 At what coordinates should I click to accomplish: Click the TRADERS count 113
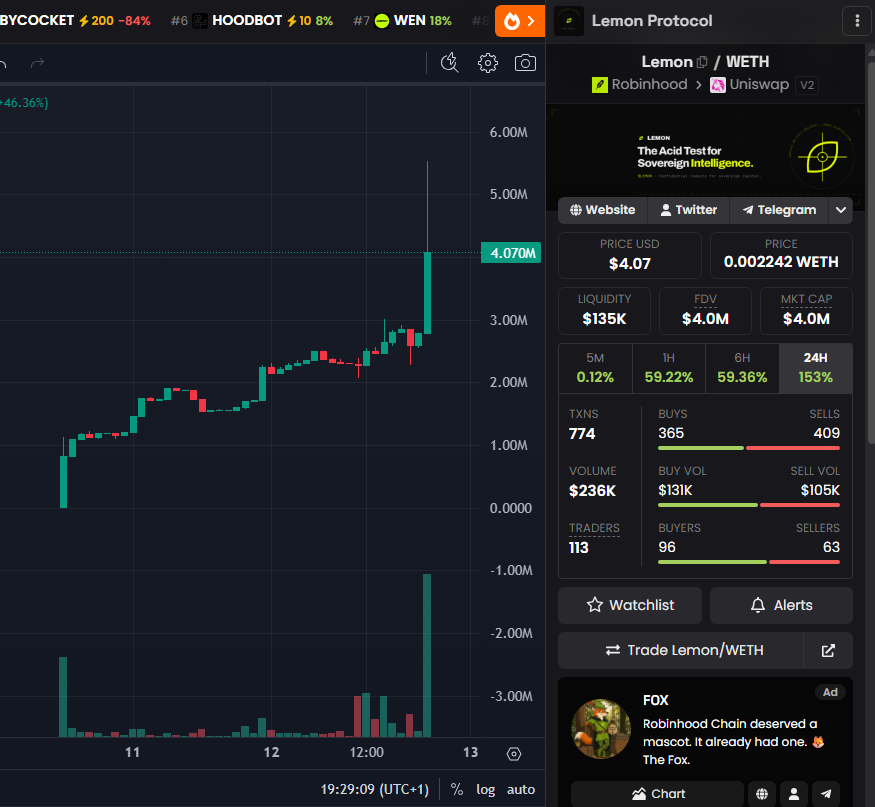[579, 548]
